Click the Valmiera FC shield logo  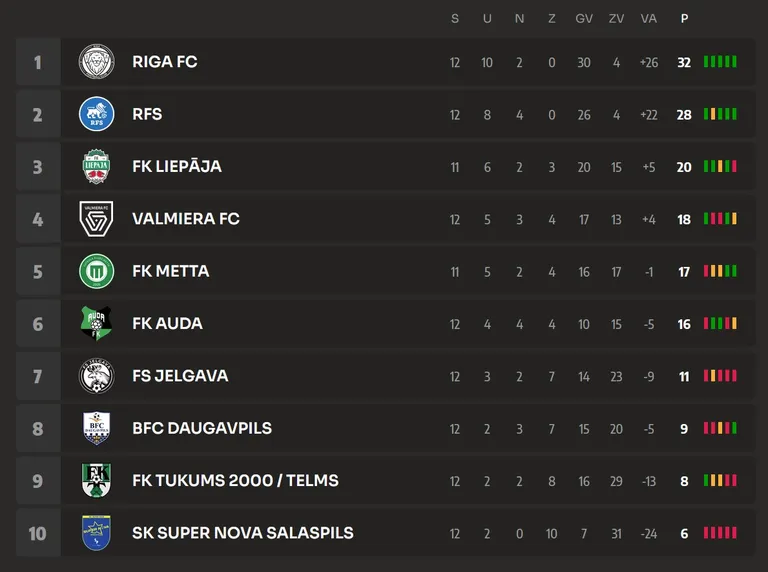click(x=96, y=219)
